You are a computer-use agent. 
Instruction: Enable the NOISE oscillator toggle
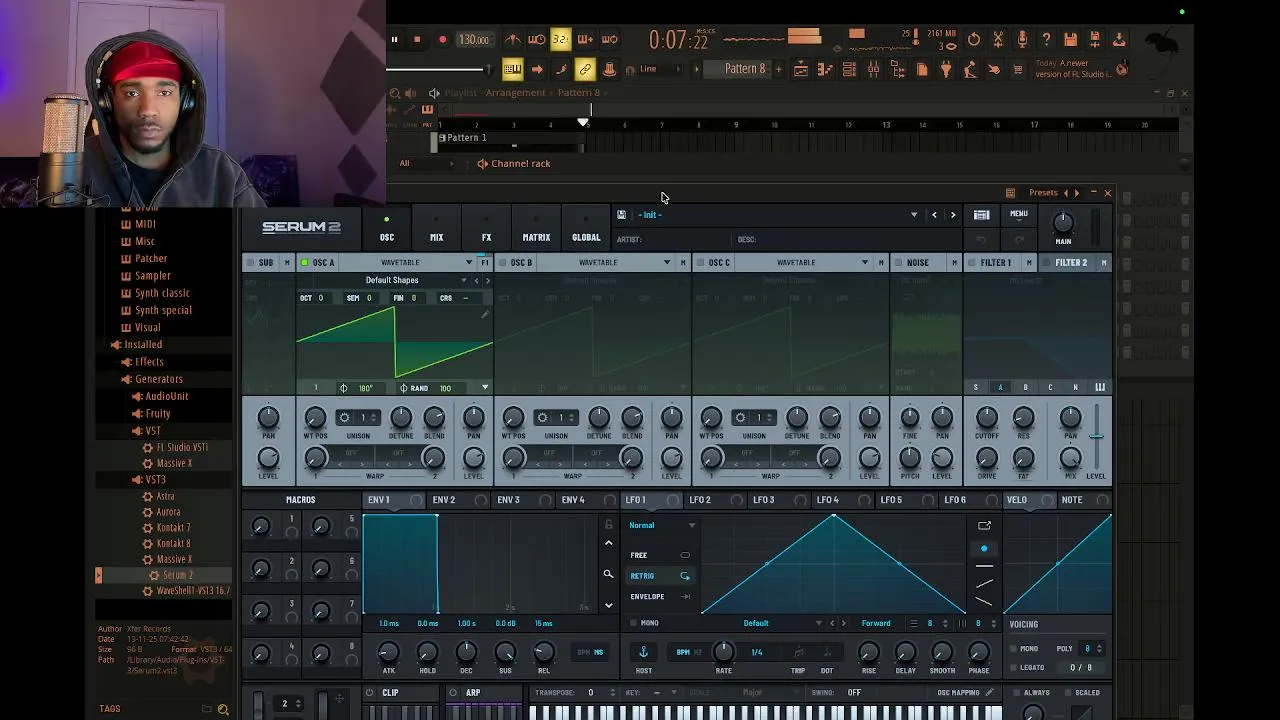tap(899, 263)
